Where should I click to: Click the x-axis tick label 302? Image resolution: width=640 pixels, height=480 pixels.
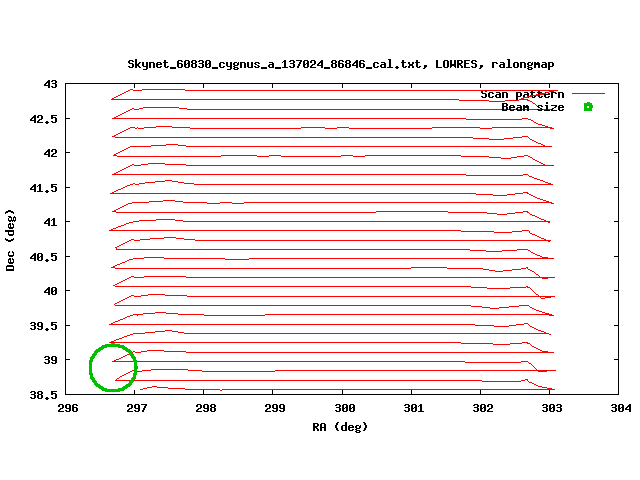483,408
